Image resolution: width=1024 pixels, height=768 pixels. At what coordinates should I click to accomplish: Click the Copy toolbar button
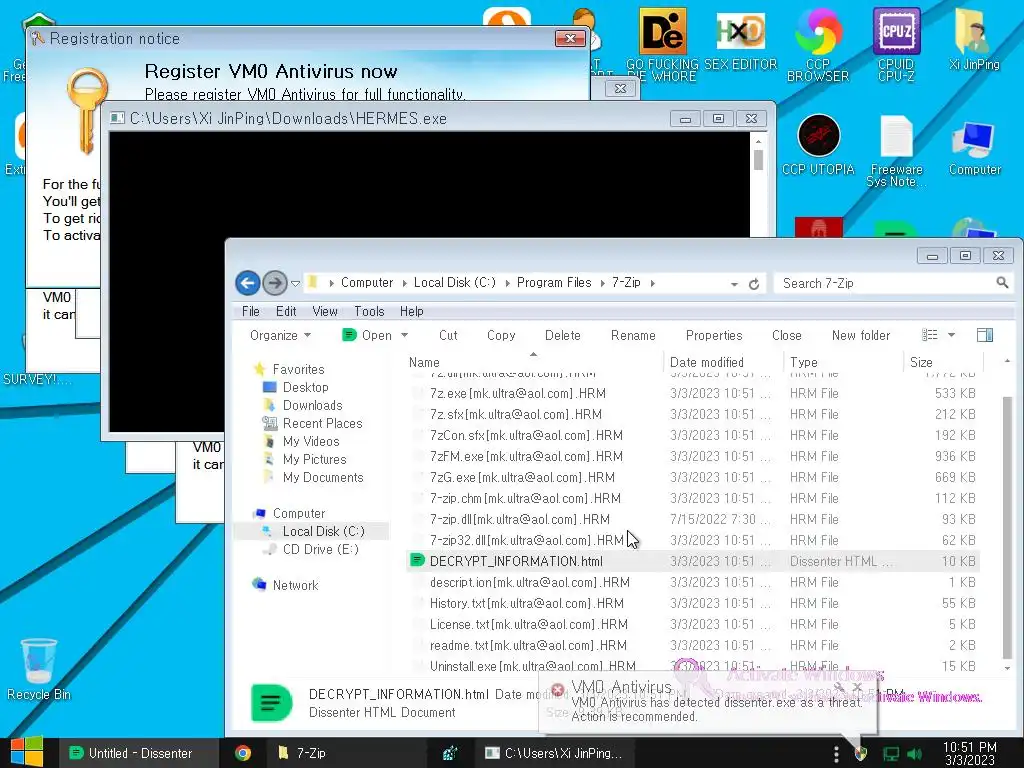point(501,335)
